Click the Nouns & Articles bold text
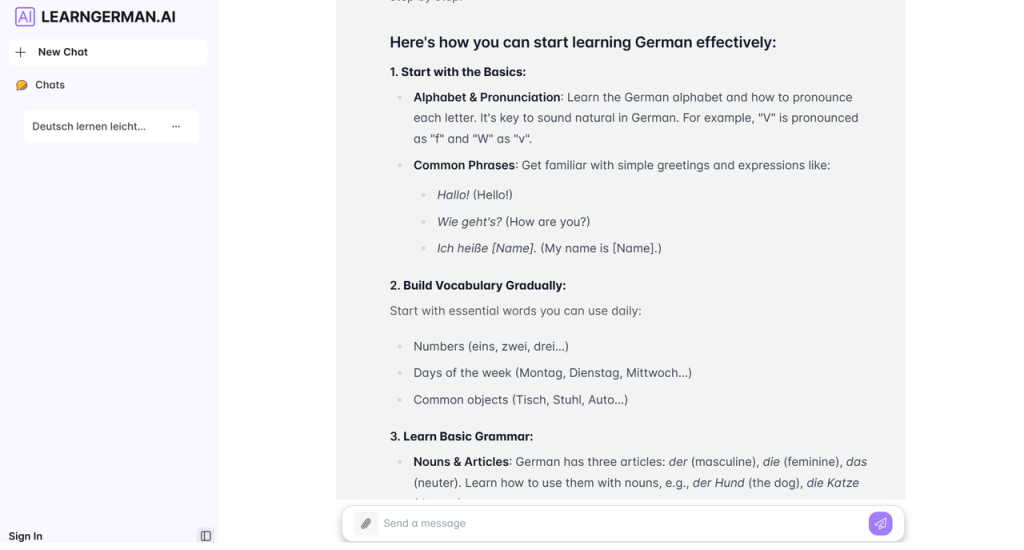This screenshot has height=550, width=1024. coord(461,462)
